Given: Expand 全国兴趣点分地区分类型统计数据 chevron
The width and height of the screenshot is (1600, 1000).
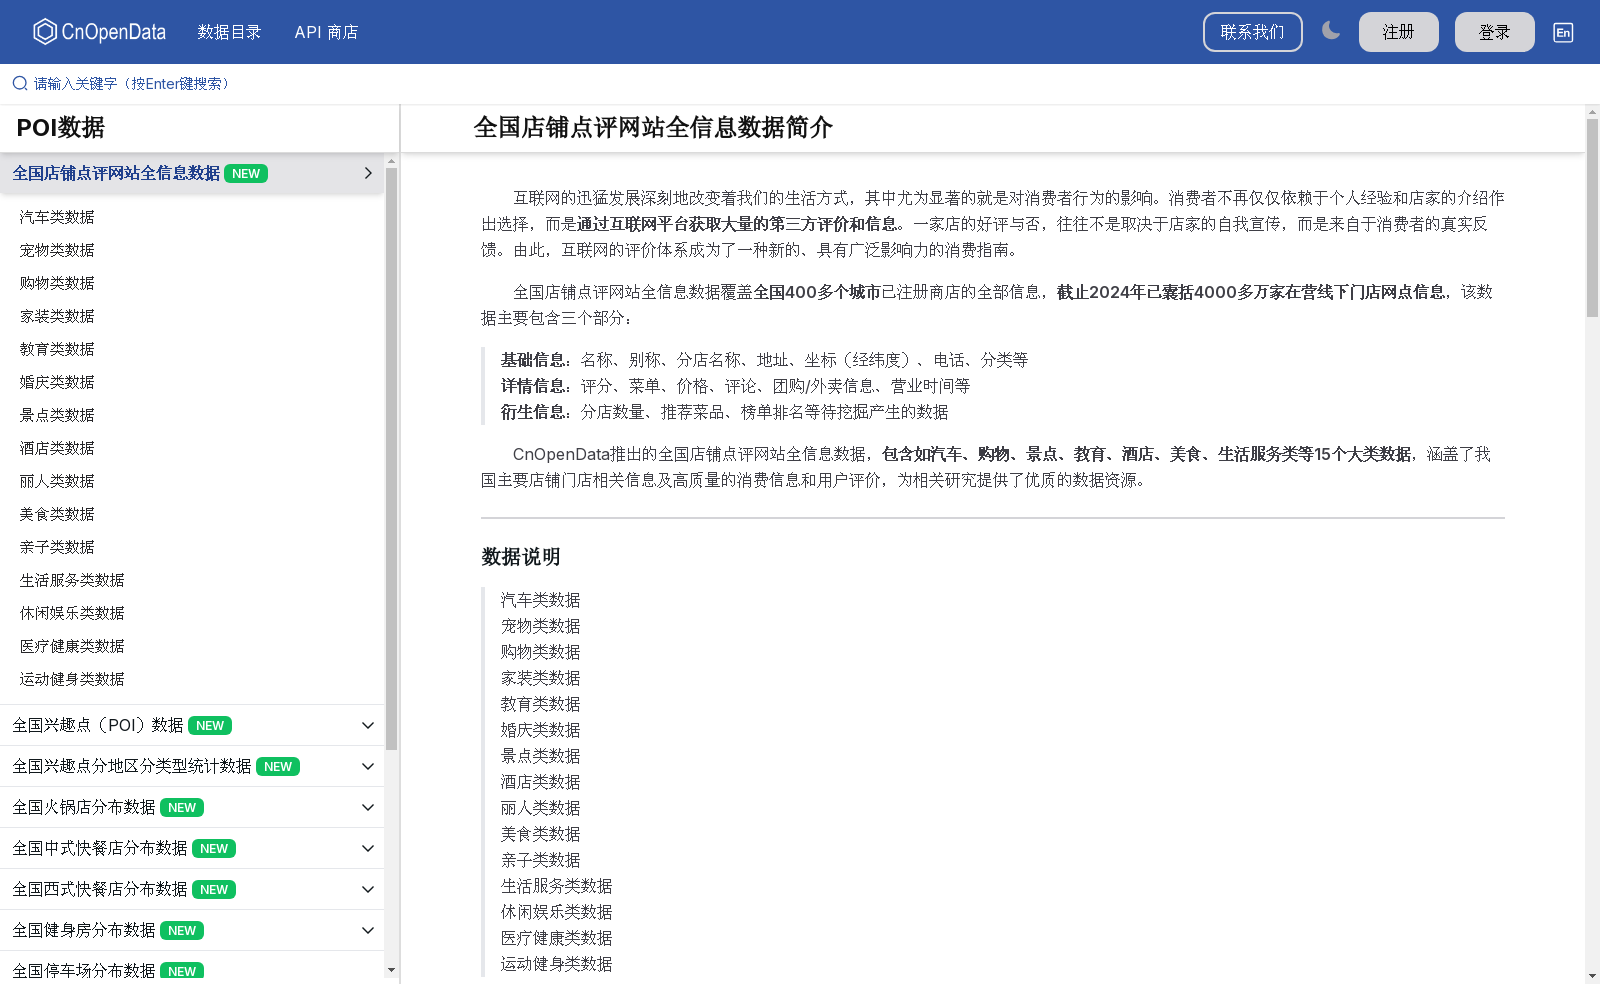Looking at the screenshot, I should pos(368,766).
